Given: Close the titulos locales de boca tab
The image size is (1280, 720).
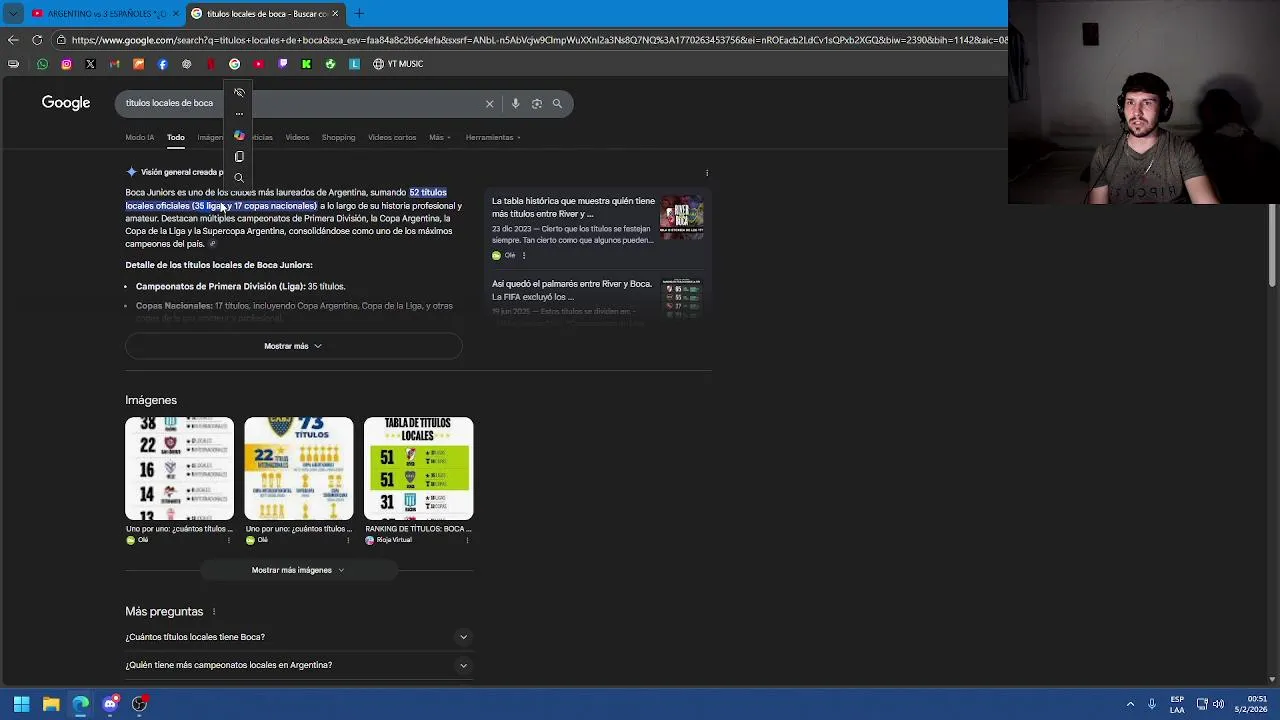Looking at the screenshot, I should pyautogui.click(x=335, y=13).
